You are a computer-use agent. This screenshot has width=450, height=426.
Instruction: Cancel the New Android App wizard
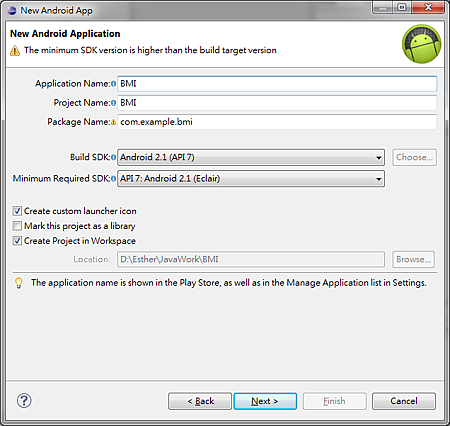pos(404,401)
